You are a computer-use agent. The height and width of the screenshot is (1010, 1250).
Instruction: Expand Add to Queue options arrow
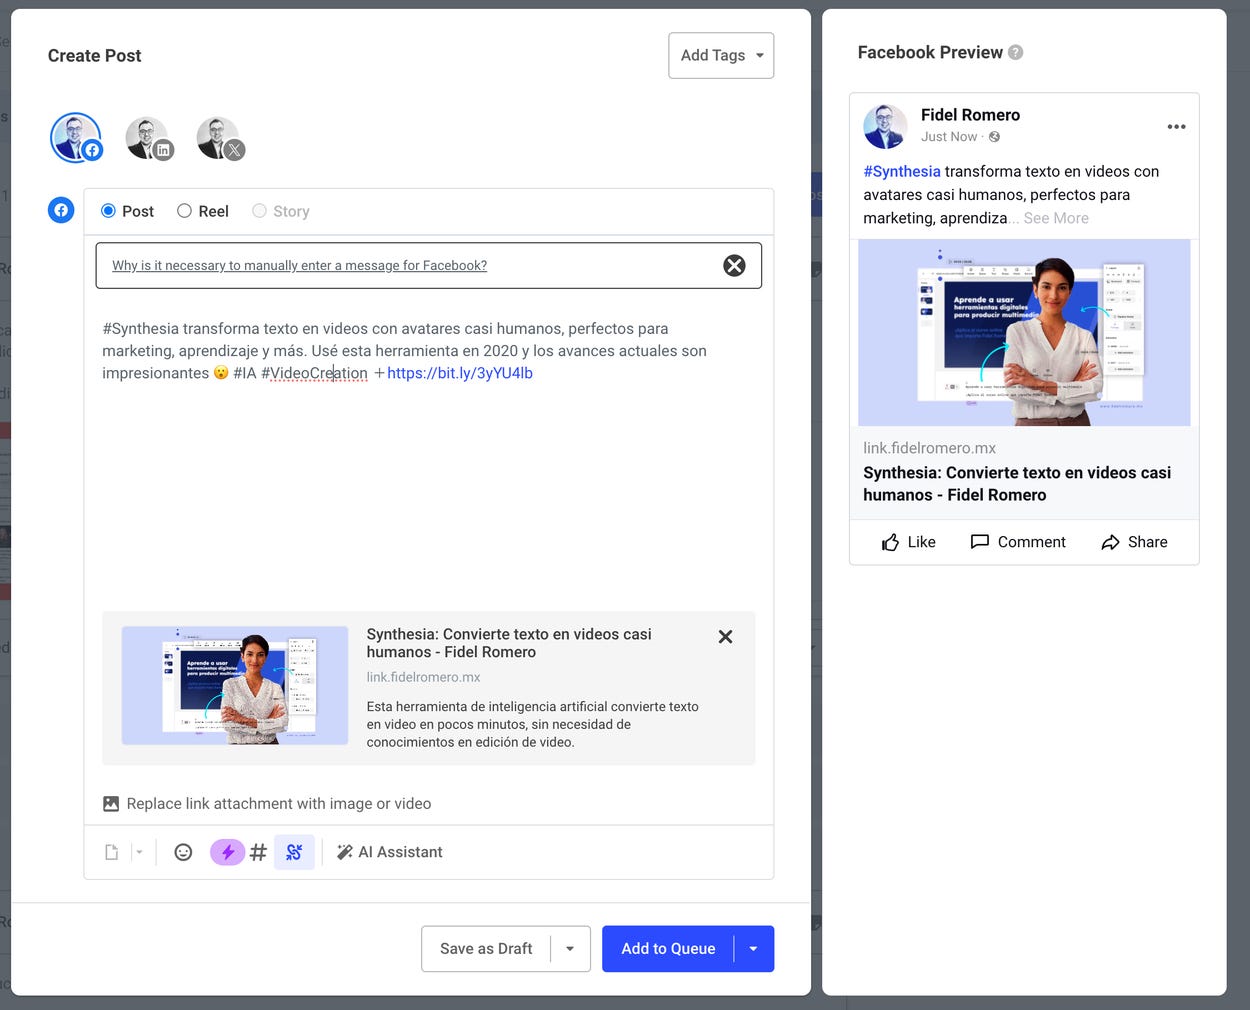tap(754, 948)
